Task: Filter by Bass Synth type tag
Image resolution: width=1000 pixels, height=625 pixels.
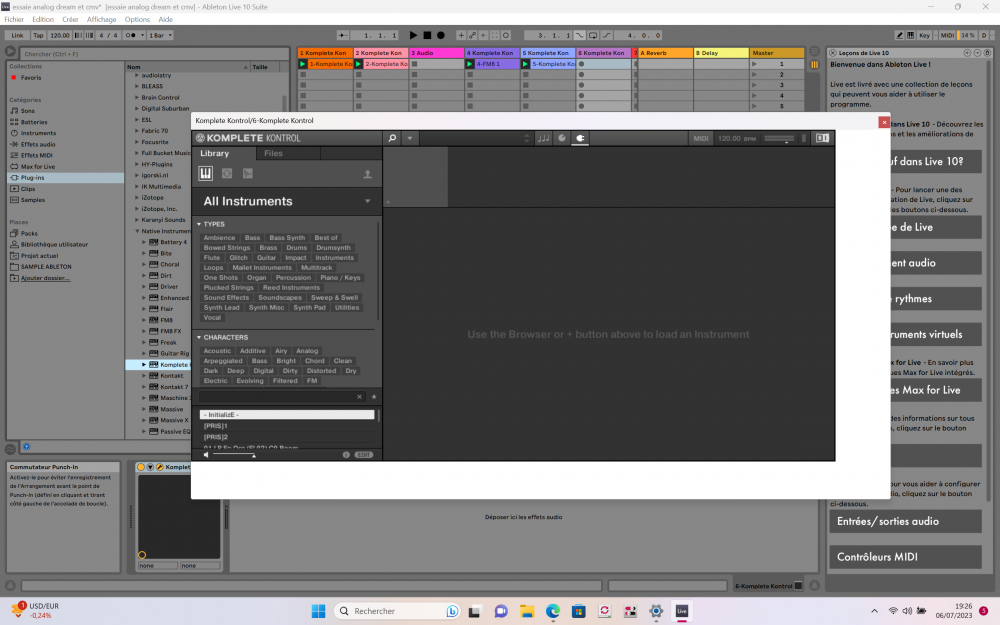Action: click(x=287, y=237)
